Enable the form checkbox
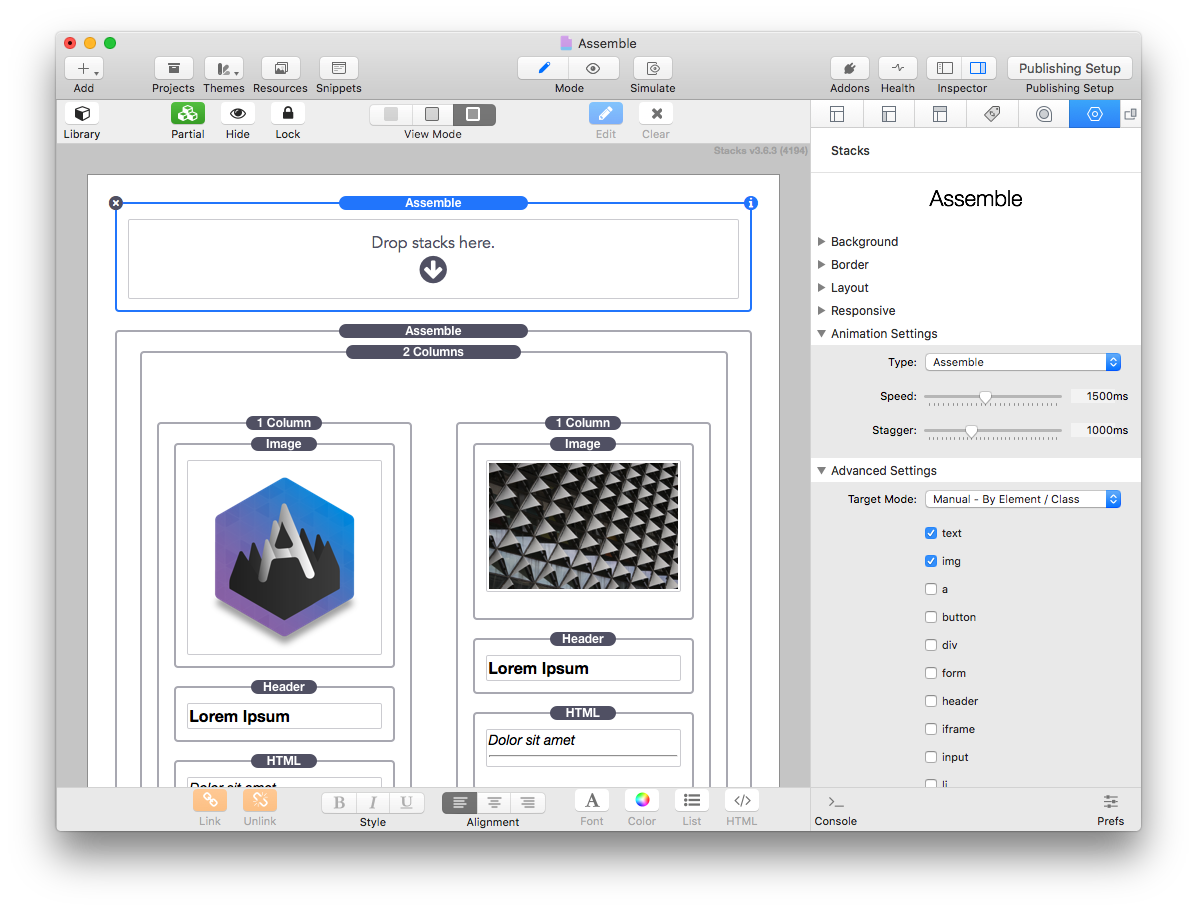Image resolution: width=1197 pixels, height=911 pixels. [931, 673]
